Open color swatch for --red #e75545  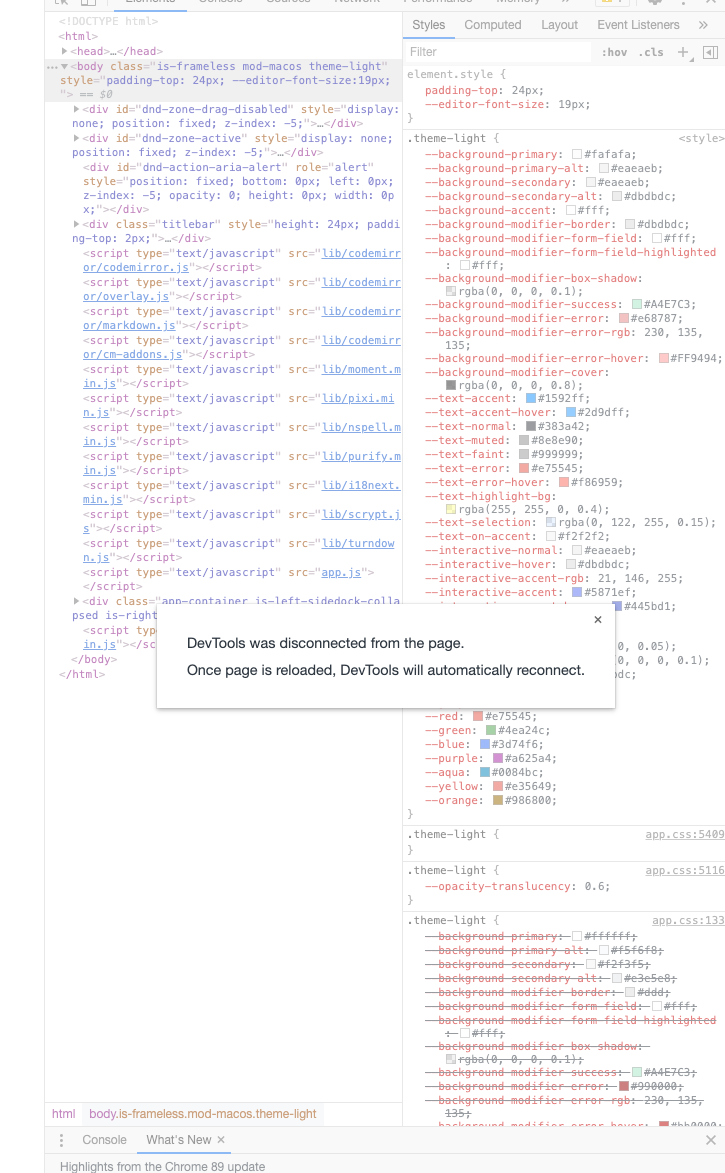click(x=477, y=717)
